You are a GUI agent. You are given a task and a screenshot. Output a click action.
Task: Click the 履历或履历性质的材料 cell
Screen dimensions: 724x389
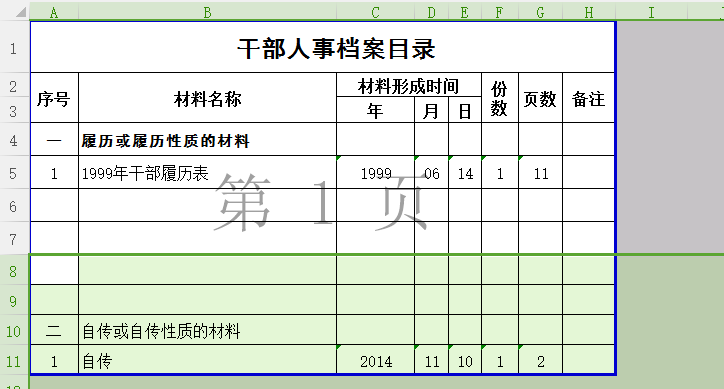[207, 140]
